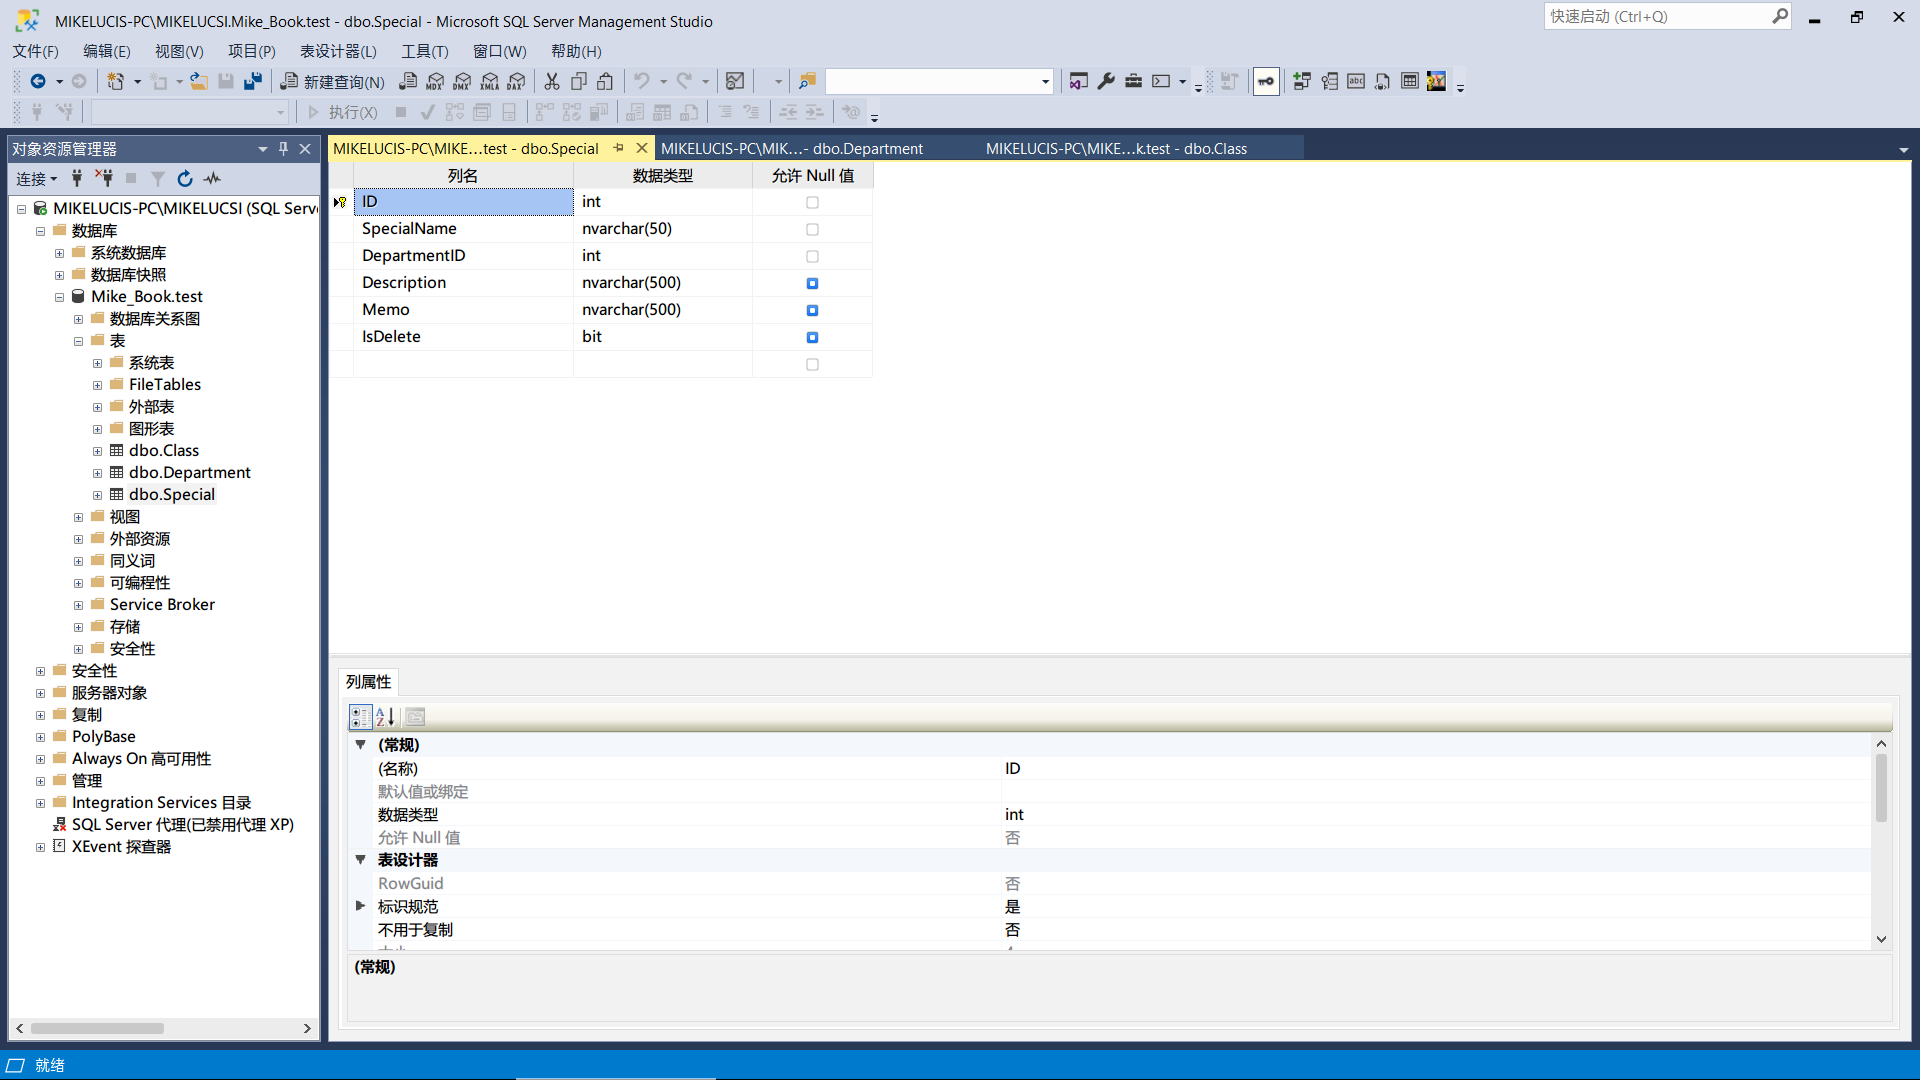
Task: Click the categorized view icon in column properties
Action: [x=360, y=716]
